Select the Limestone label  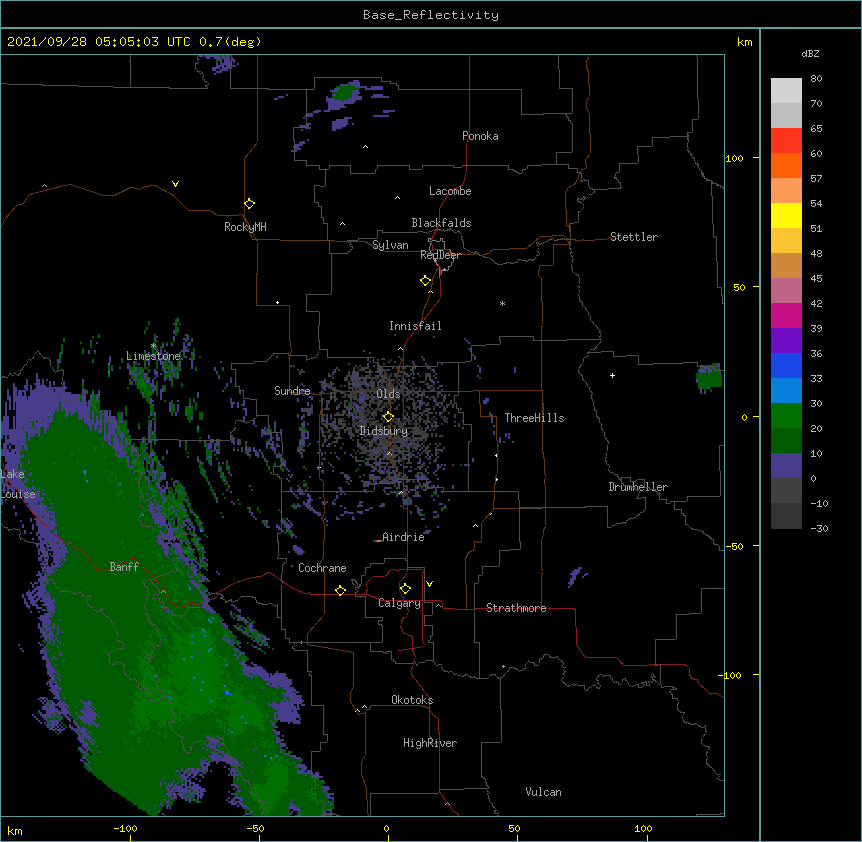153,356
